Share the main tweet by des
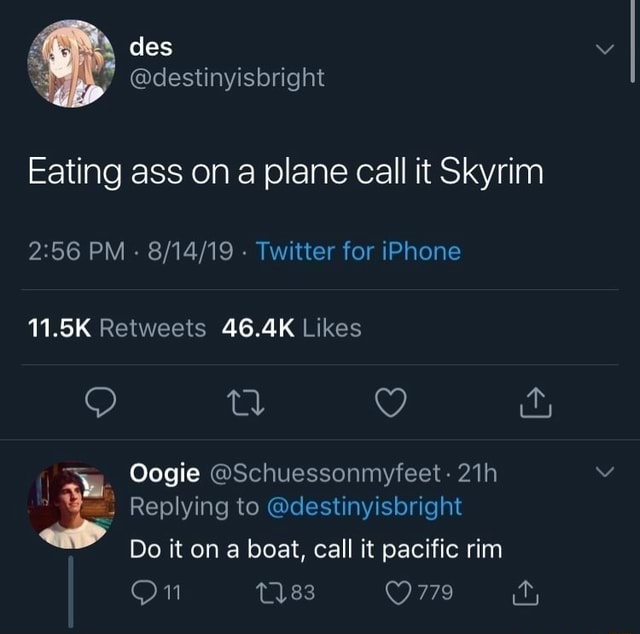This screenshot has width=640, height=634. click(x=536, y=403)
